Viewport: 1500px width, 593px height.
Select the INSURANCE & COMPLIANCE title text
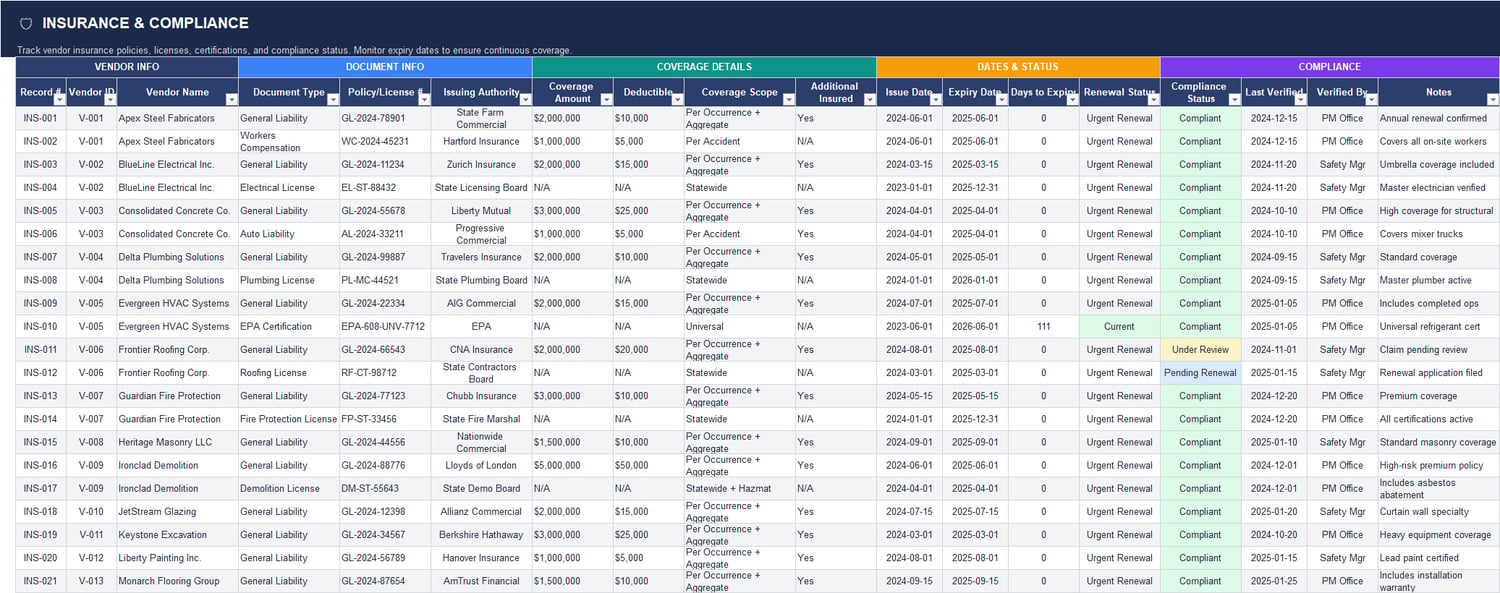pos(145,23)
